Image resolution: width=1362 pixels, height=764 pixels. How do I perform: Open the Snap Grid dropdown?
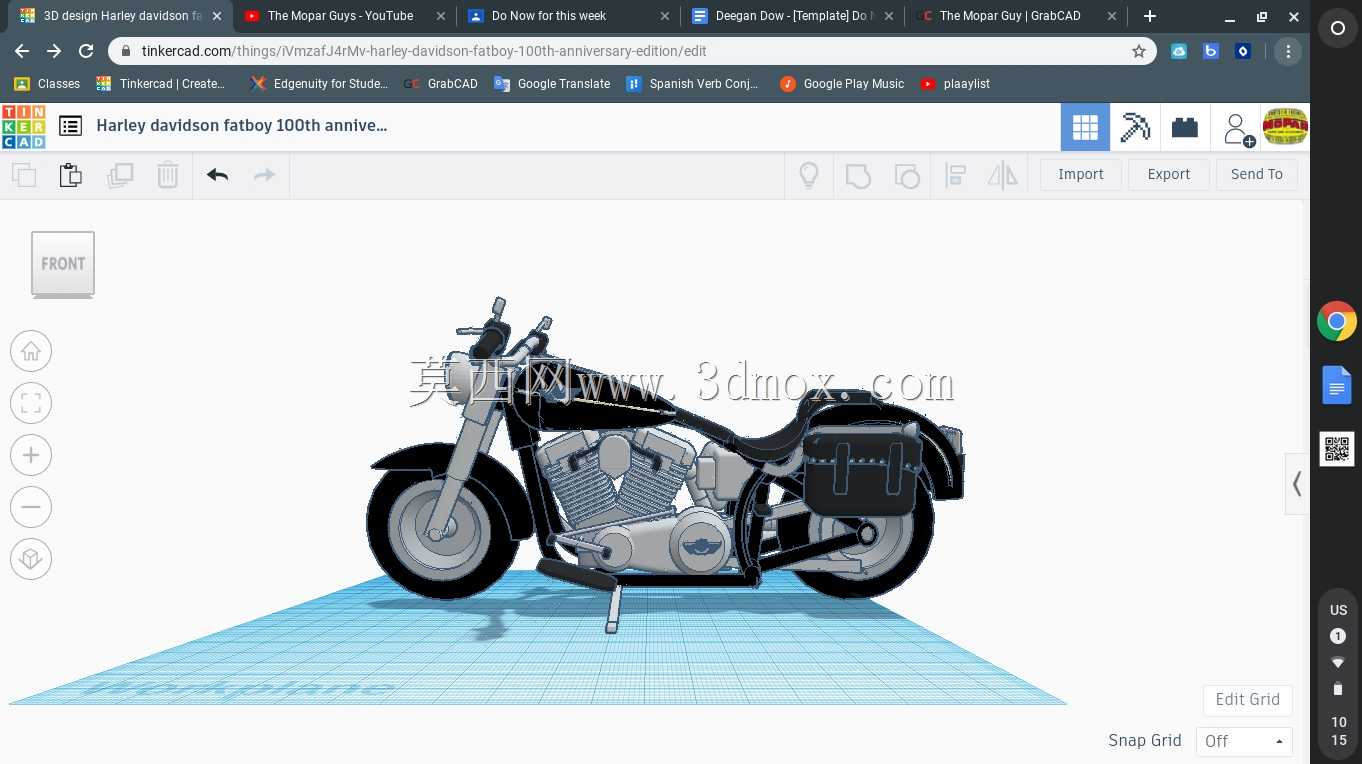click(x=1244, y=741)
